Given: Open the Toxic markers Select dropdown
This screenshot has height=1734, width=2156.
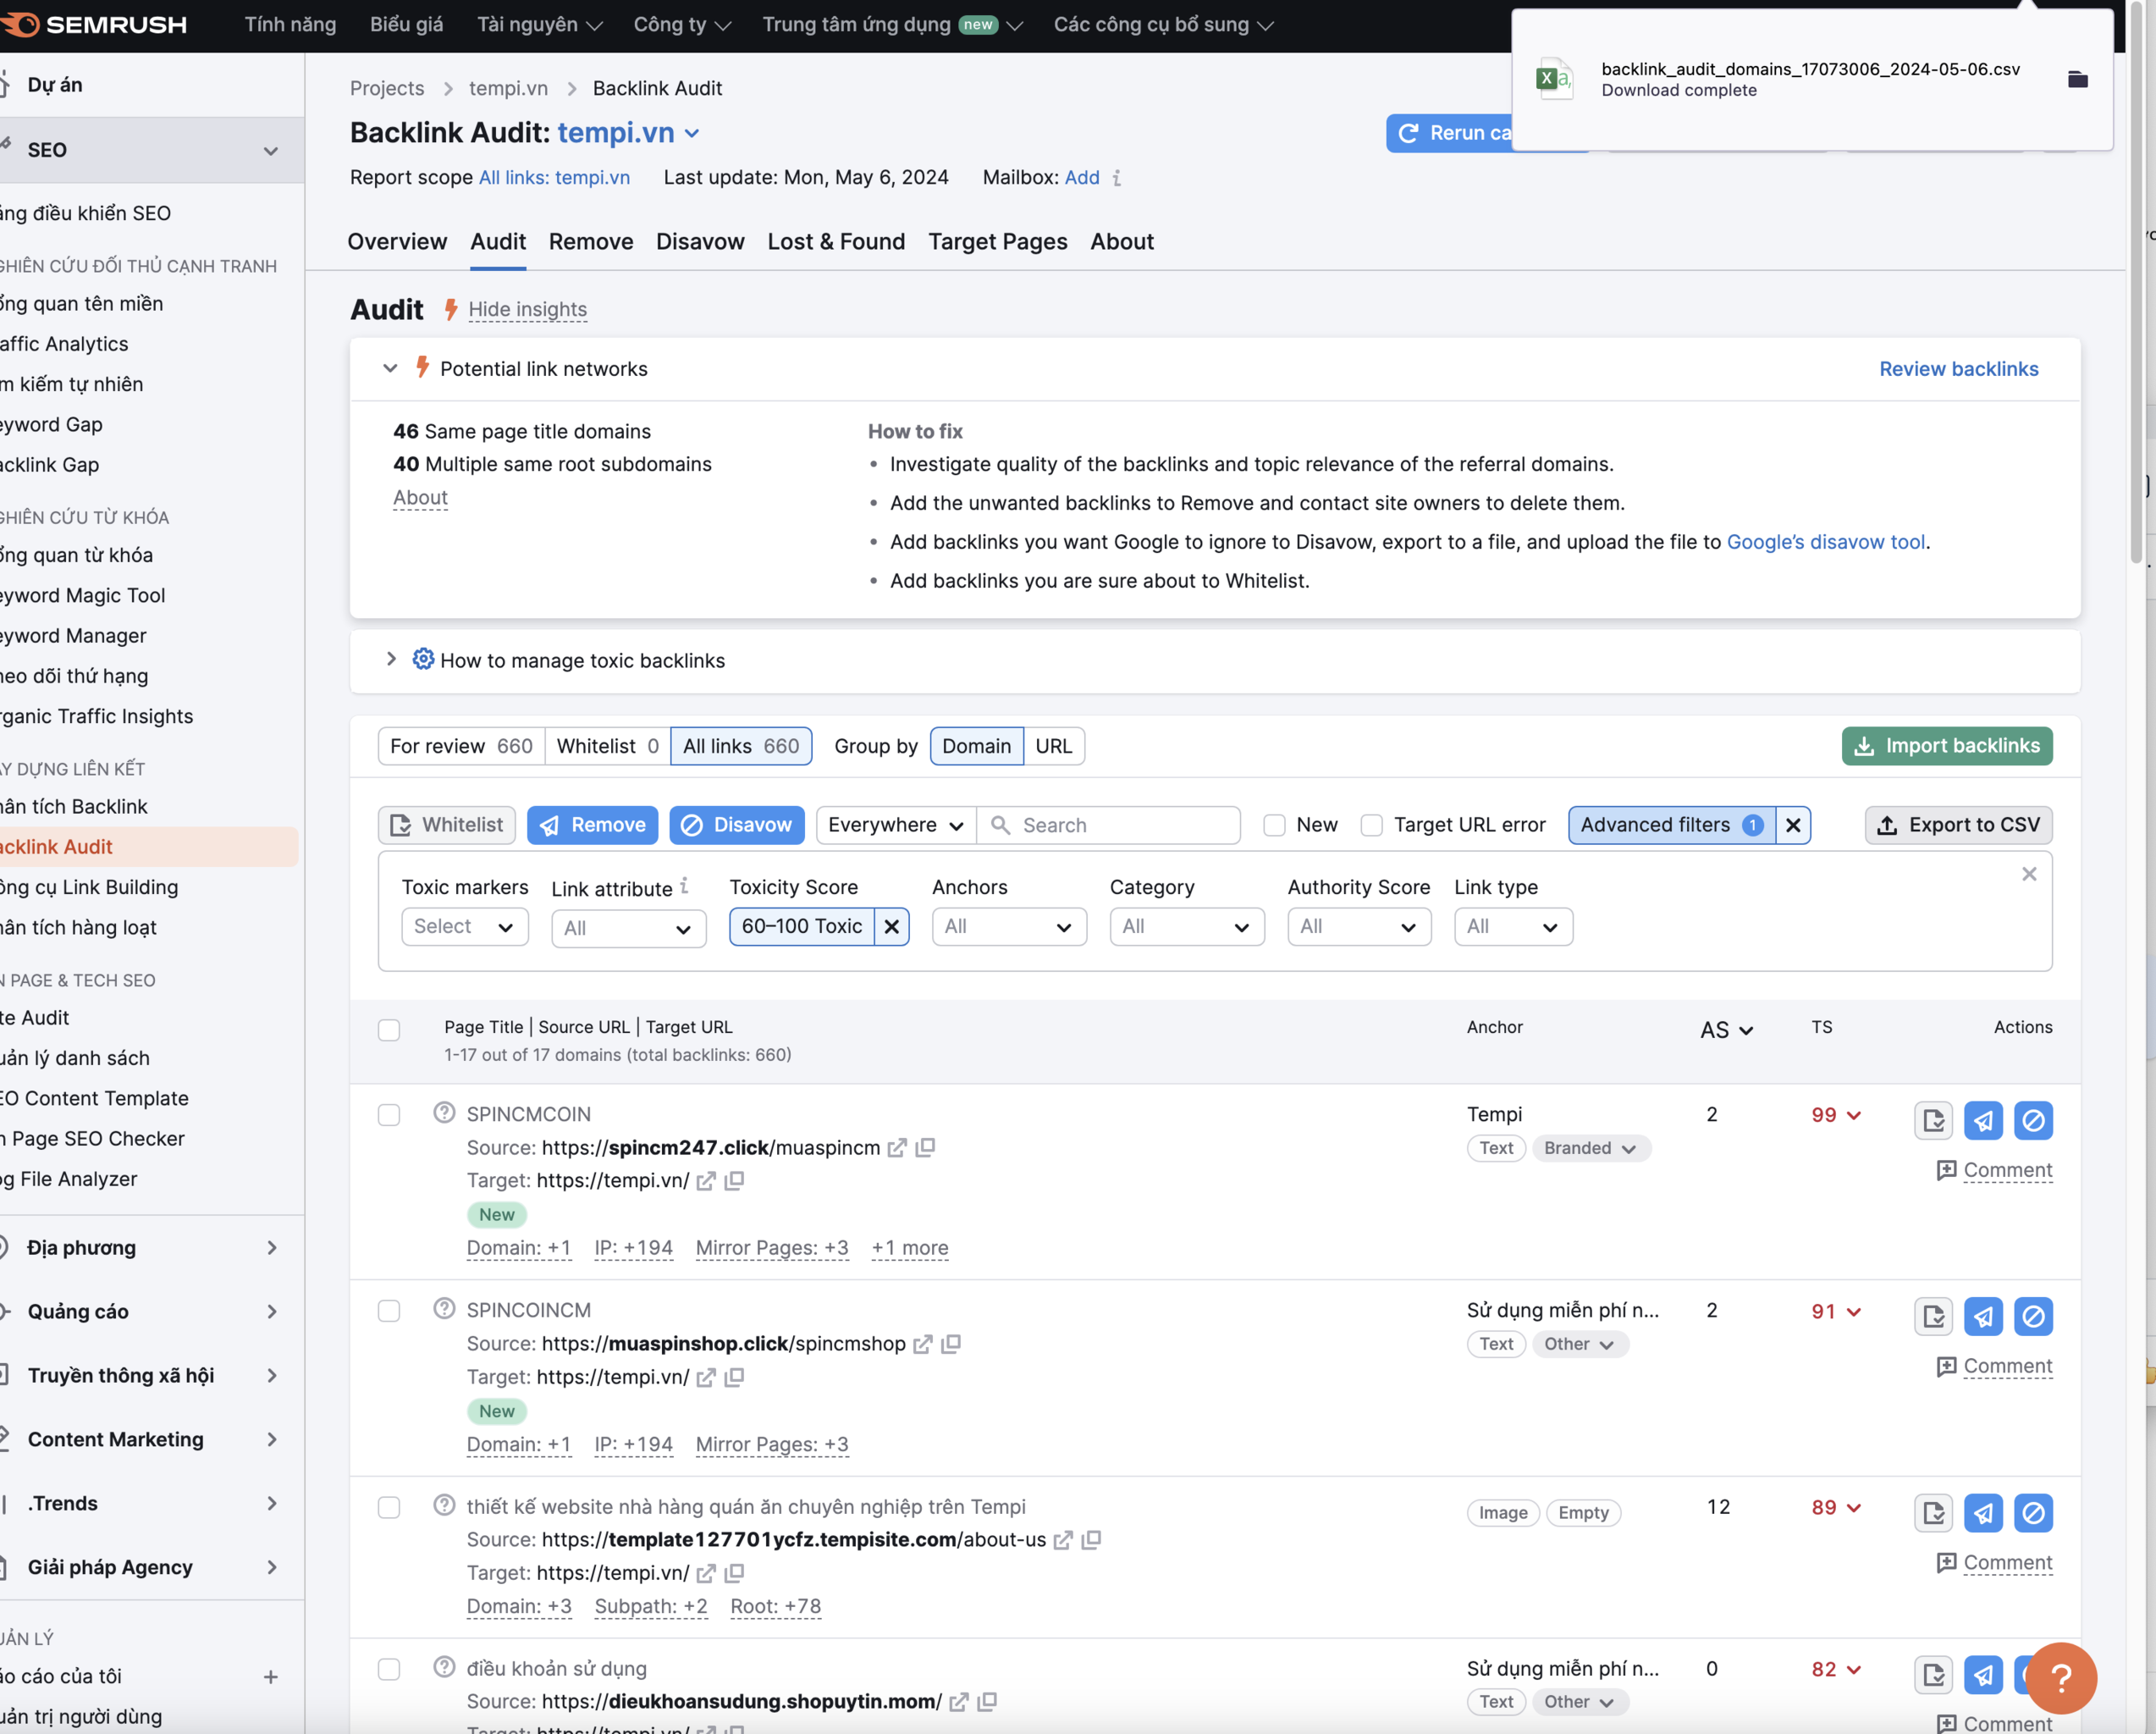Looking at the screenshot, I should [464, 927].
